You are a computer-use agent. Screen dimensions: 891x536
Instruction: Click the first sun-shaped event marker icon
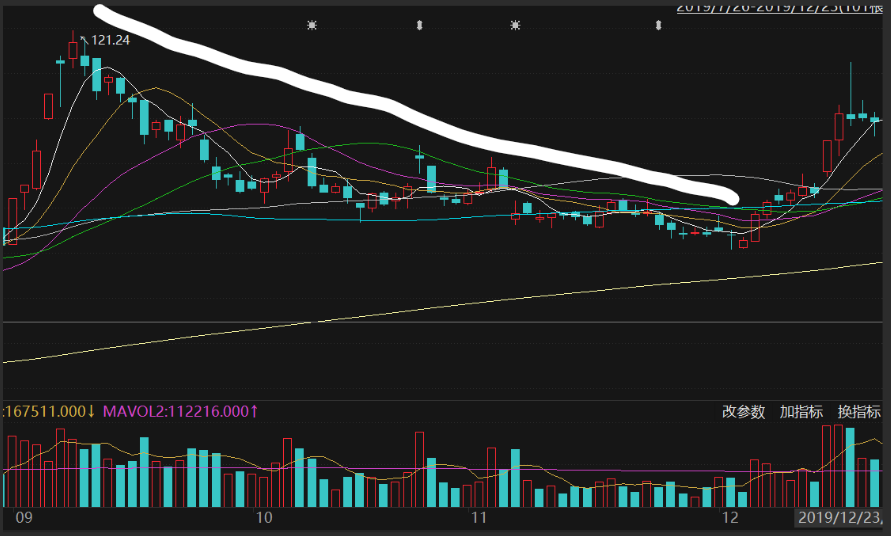pos(311,25)
